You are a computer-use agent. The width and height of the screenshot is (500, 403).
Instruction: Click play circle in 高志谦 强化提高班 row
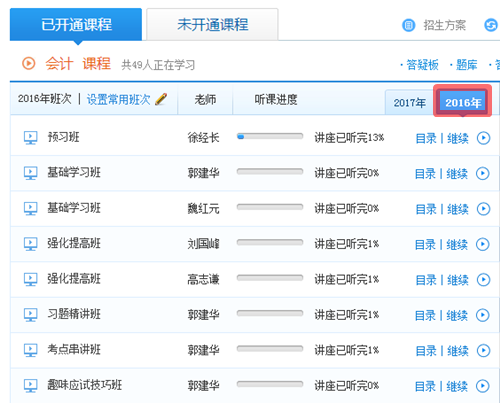point(483,280)
